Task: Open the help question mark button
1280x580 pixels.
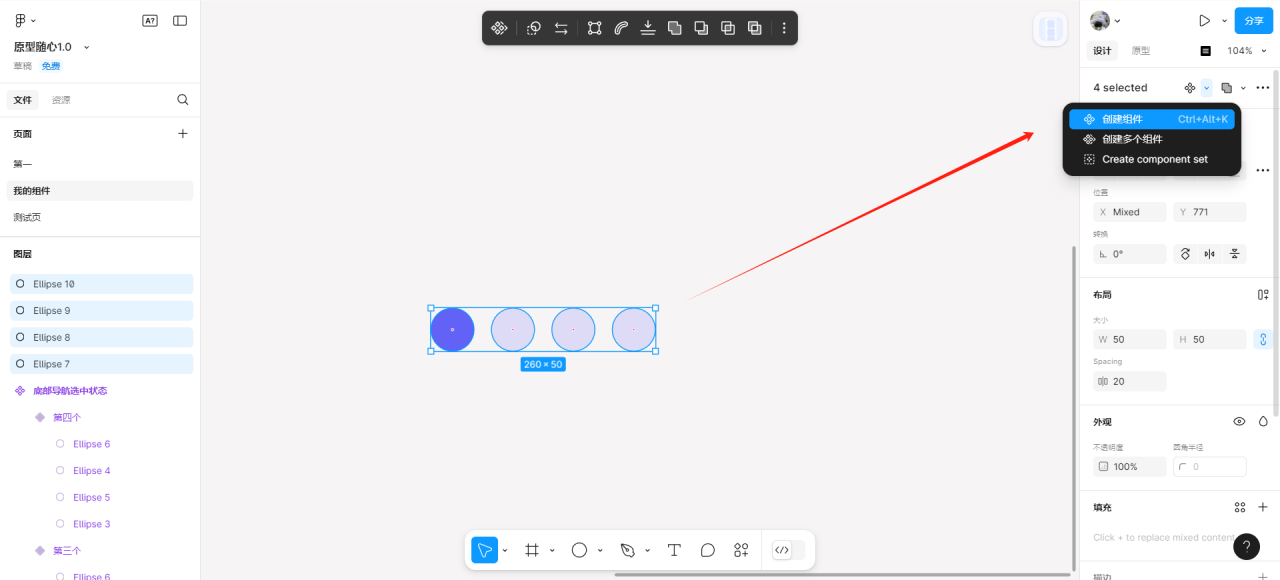Action: pyautogui.click(x=1246, y=546)
